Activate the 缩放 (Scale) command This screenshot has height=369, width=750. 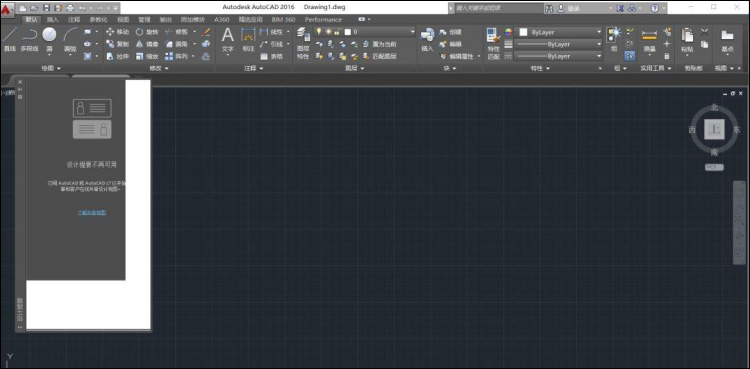pyautogui.click(x=147, y=56)
